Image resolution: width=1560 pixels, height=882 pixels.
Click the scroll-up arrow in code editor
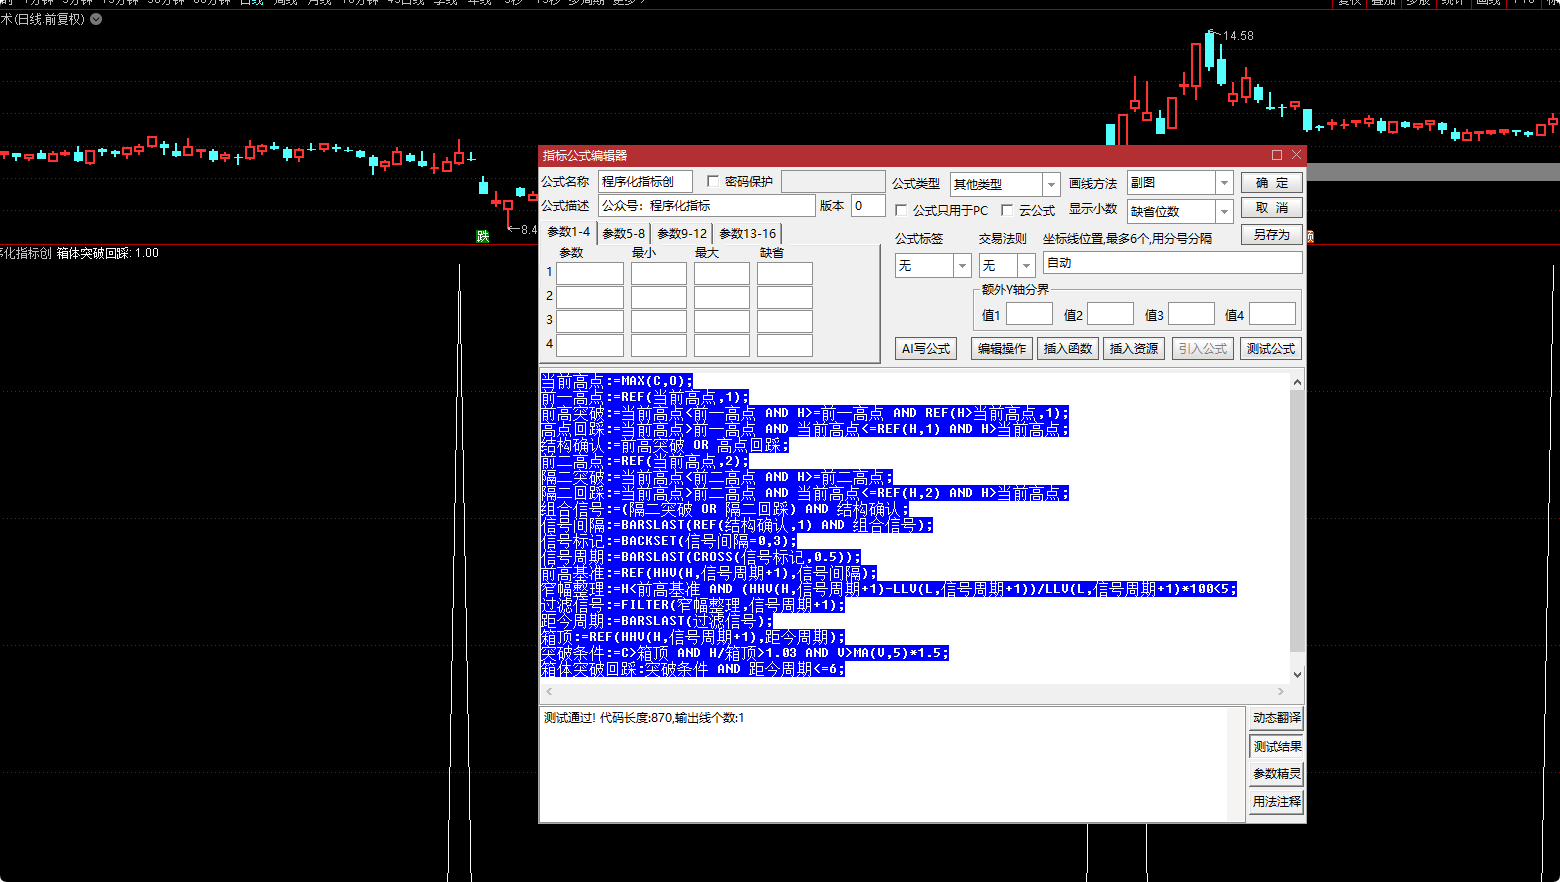[x=1297, y=382]
